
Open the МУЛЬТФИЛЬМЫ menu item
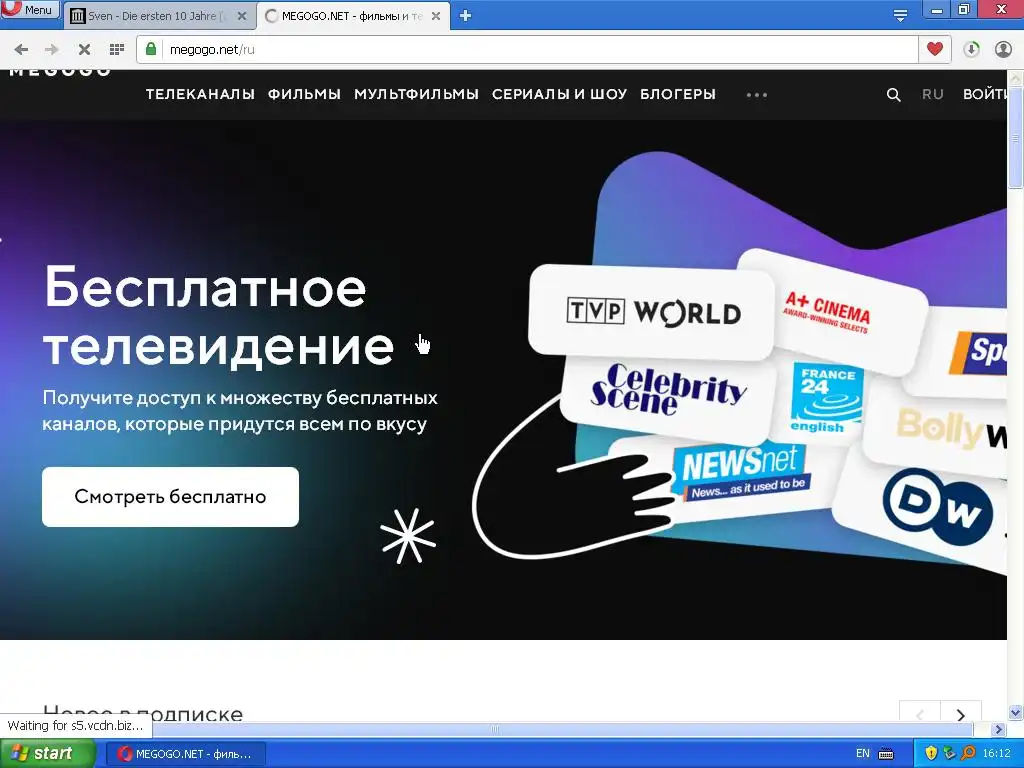[x=417, y=94]
